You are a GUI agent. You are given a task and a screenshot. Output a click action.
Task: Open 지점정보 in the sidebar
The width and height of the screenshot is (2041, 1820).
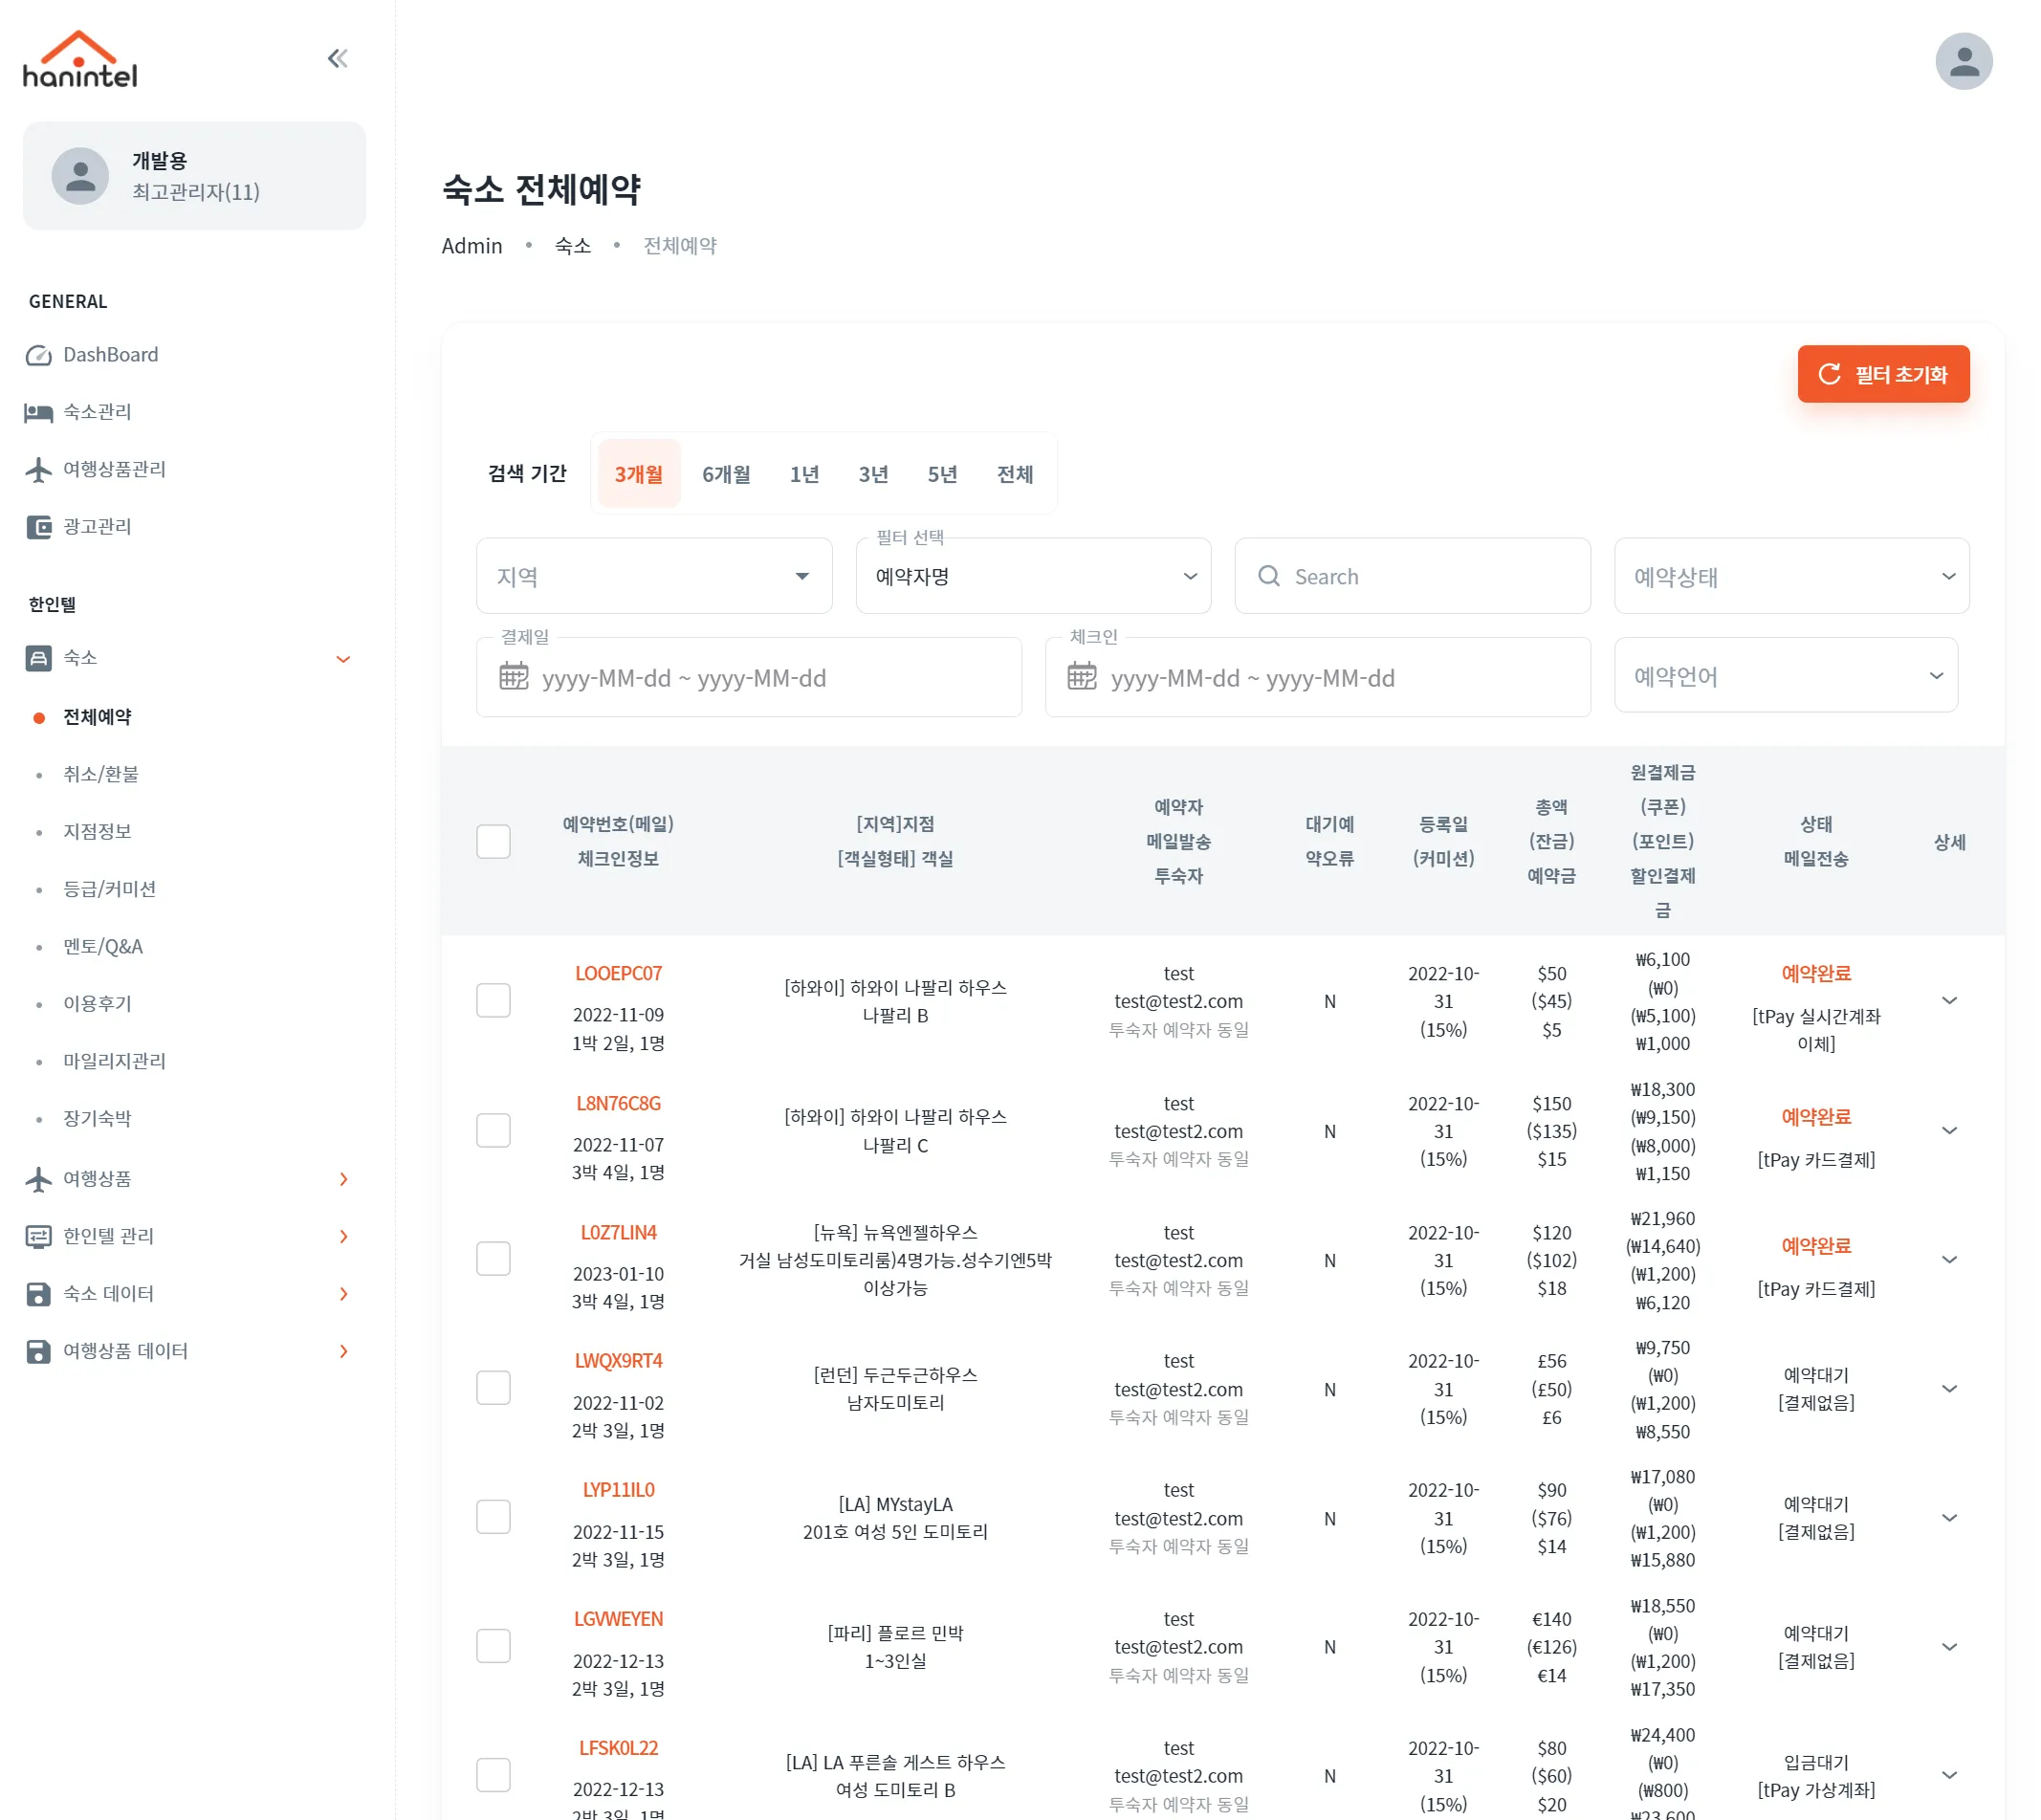(97, 831)
